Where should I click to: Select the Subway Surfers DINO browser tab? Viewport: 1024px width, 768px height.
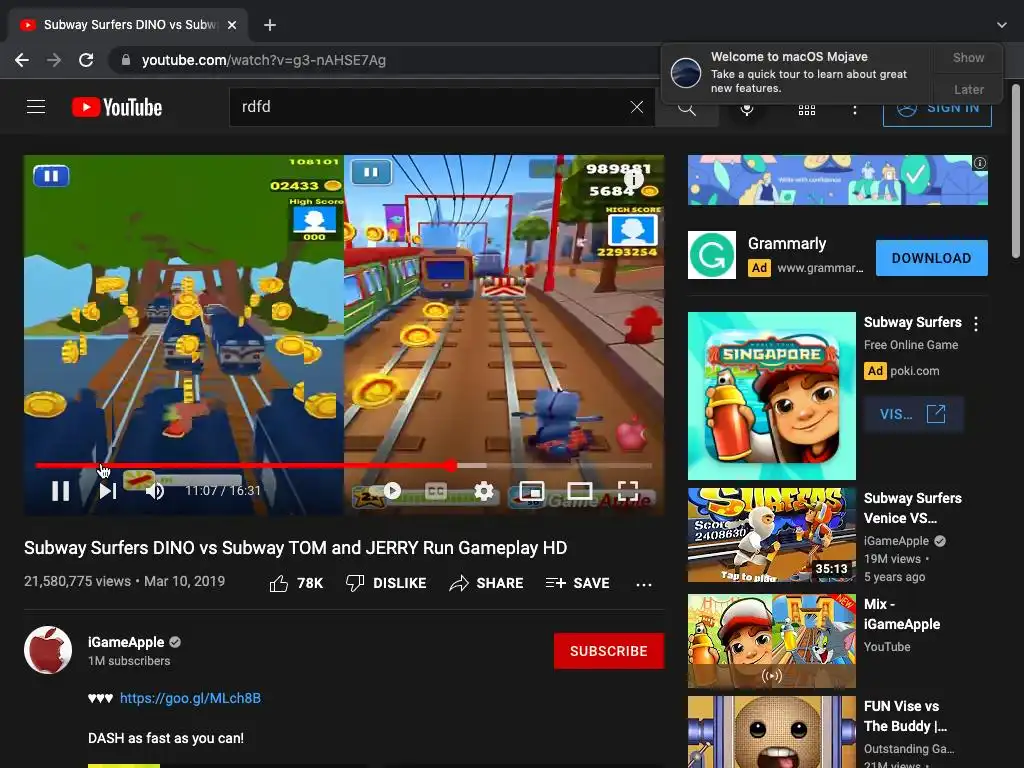128,25
